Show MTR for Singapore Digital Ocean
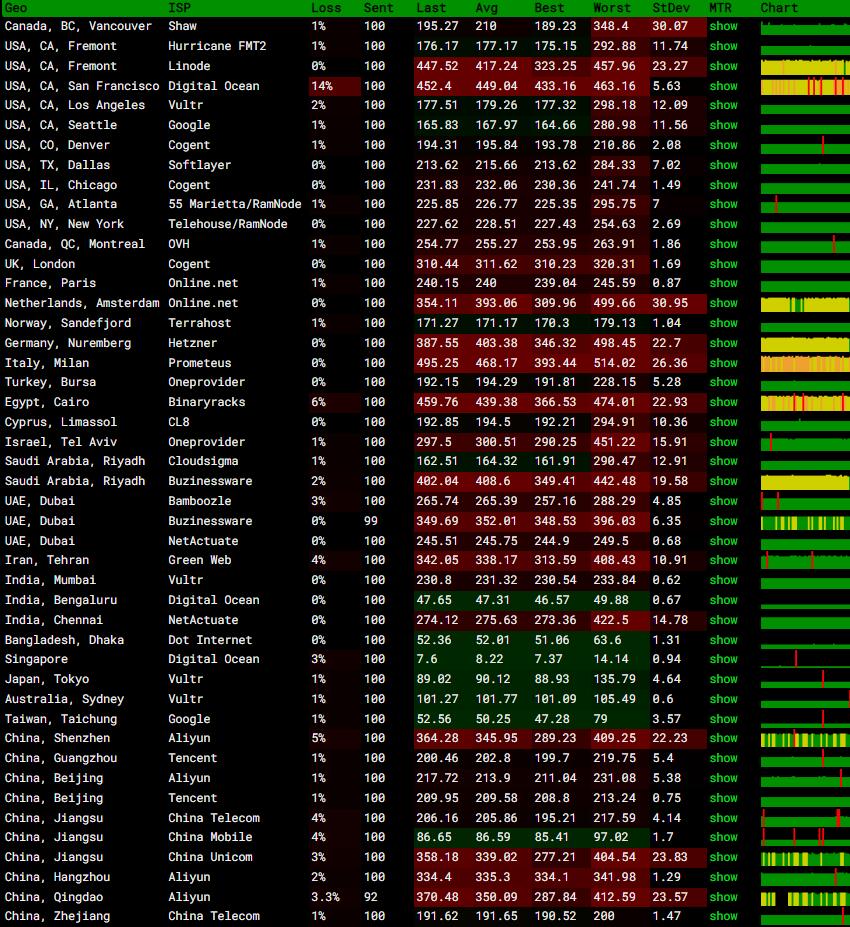The height and width of the screenshot is (927, 850). pos(724,659)
